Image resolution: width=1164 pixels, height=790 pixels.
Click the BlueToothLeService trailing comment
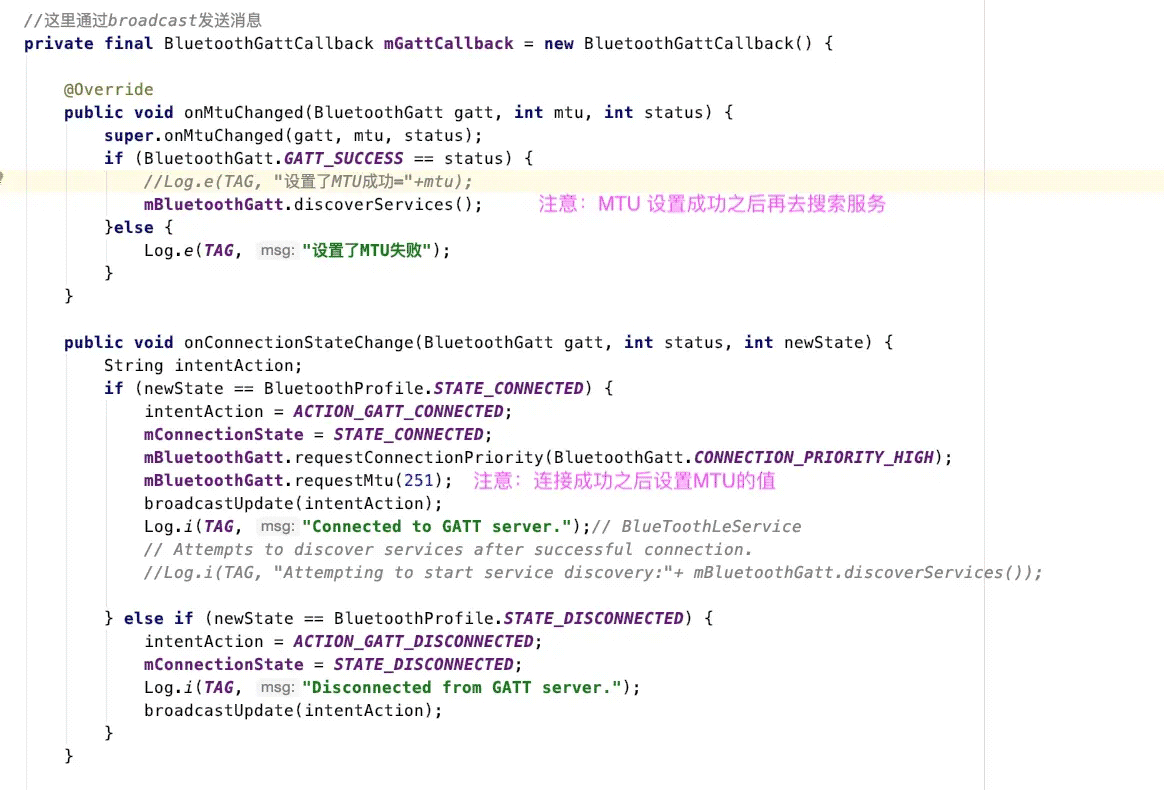coord(696,527)
